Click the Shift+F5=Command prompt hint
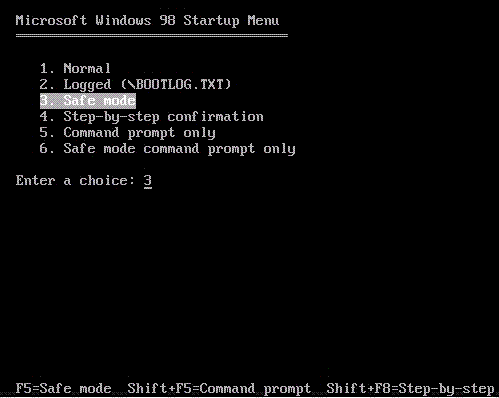 pyautogui.click(x=219, y=389)
